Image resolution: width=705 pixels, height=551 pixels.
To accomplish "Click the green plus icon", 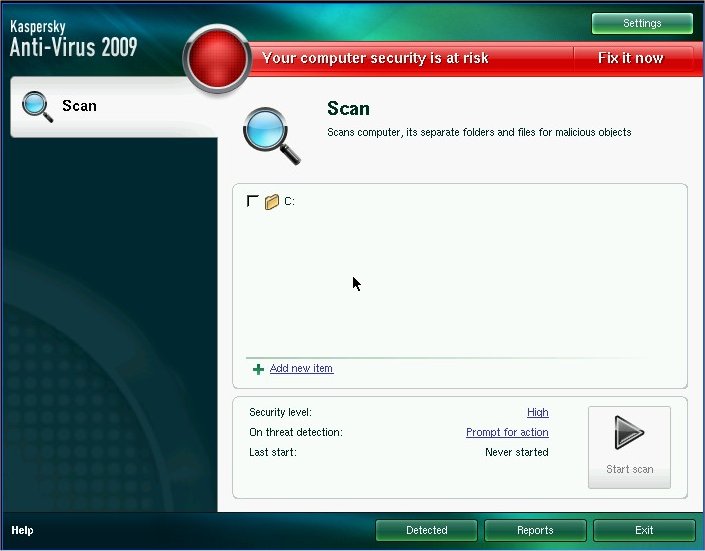I will tap(258, 369).
